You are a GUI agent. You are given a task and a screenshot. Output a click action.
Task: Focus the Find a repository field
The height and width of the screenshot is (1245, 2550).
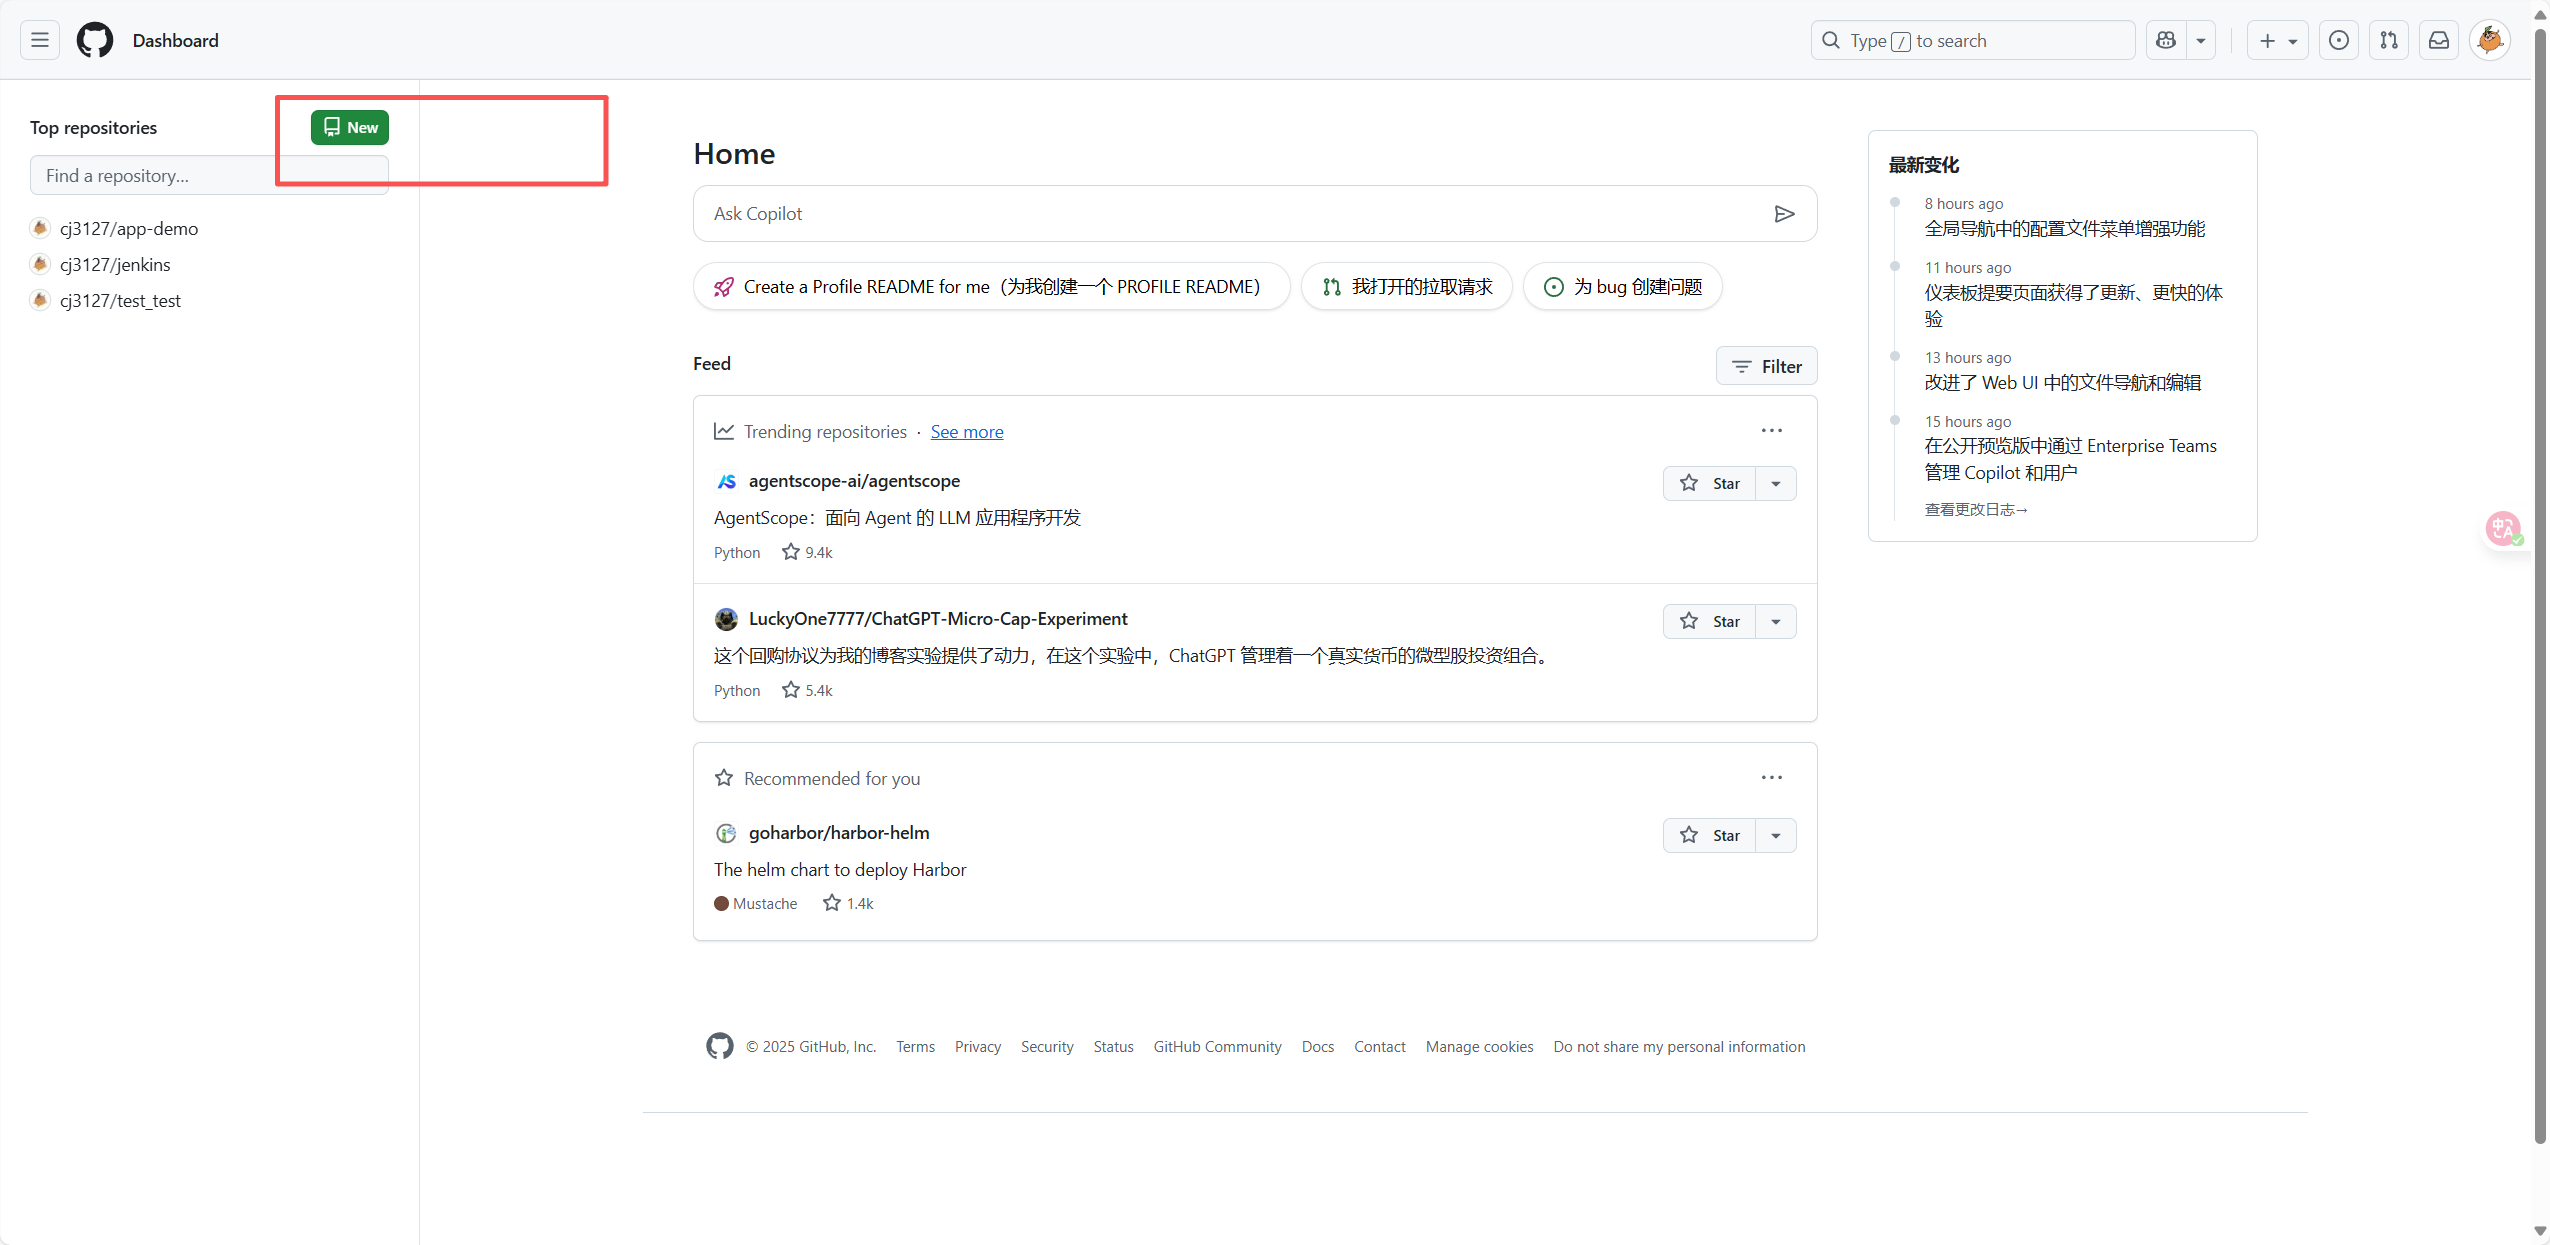click(209, 175)
